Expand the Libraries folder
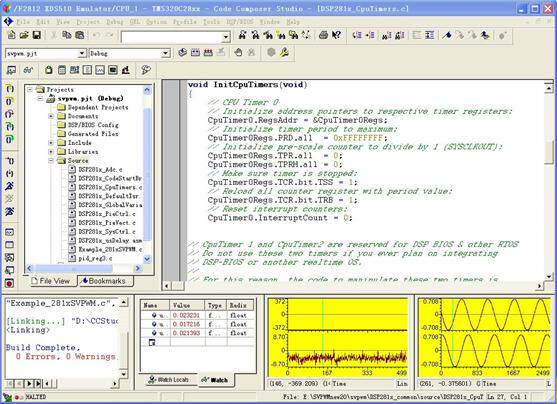The width and height of the screenshot is (557, 404). (x=51, y=152)
